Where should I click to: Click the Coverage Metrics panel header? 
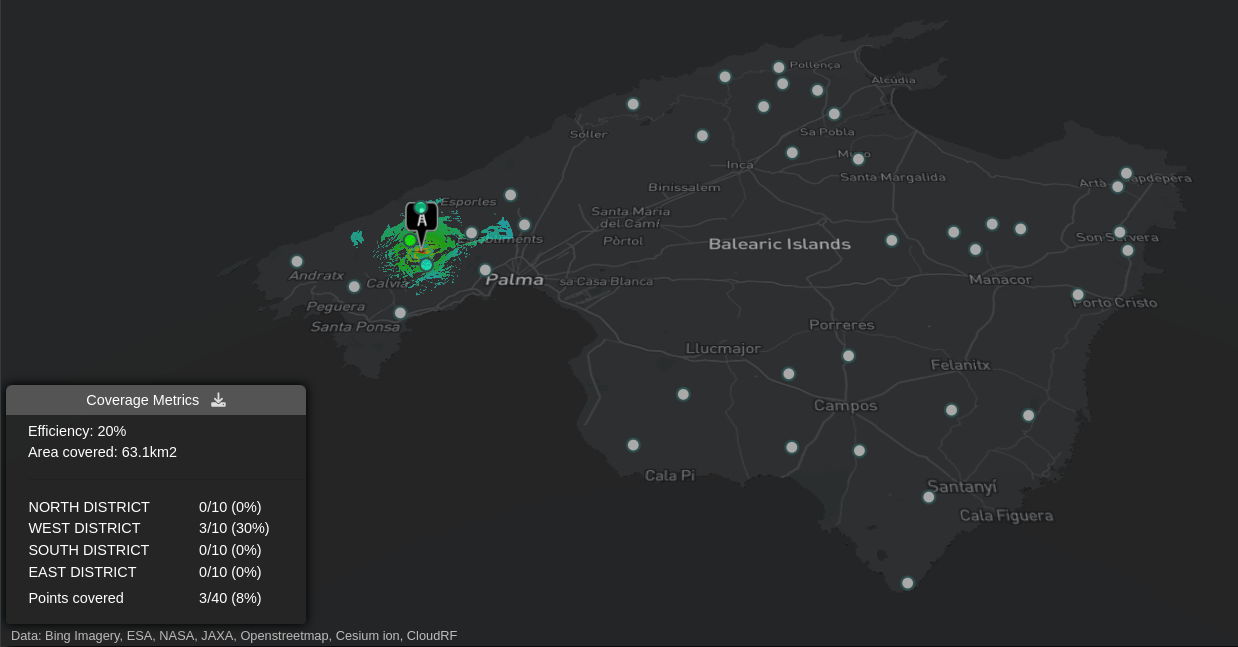click(142, 400)
